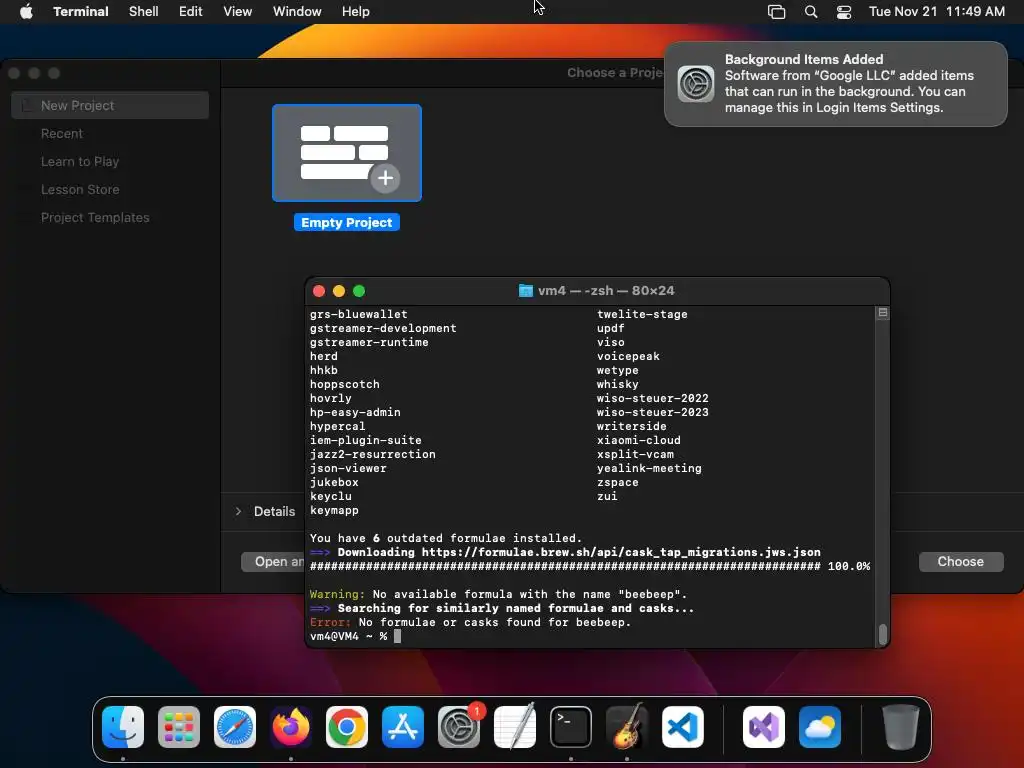1024x768 pixels.
Task: Open Launchpad in the Dock
Action: [x=179, y=727]
